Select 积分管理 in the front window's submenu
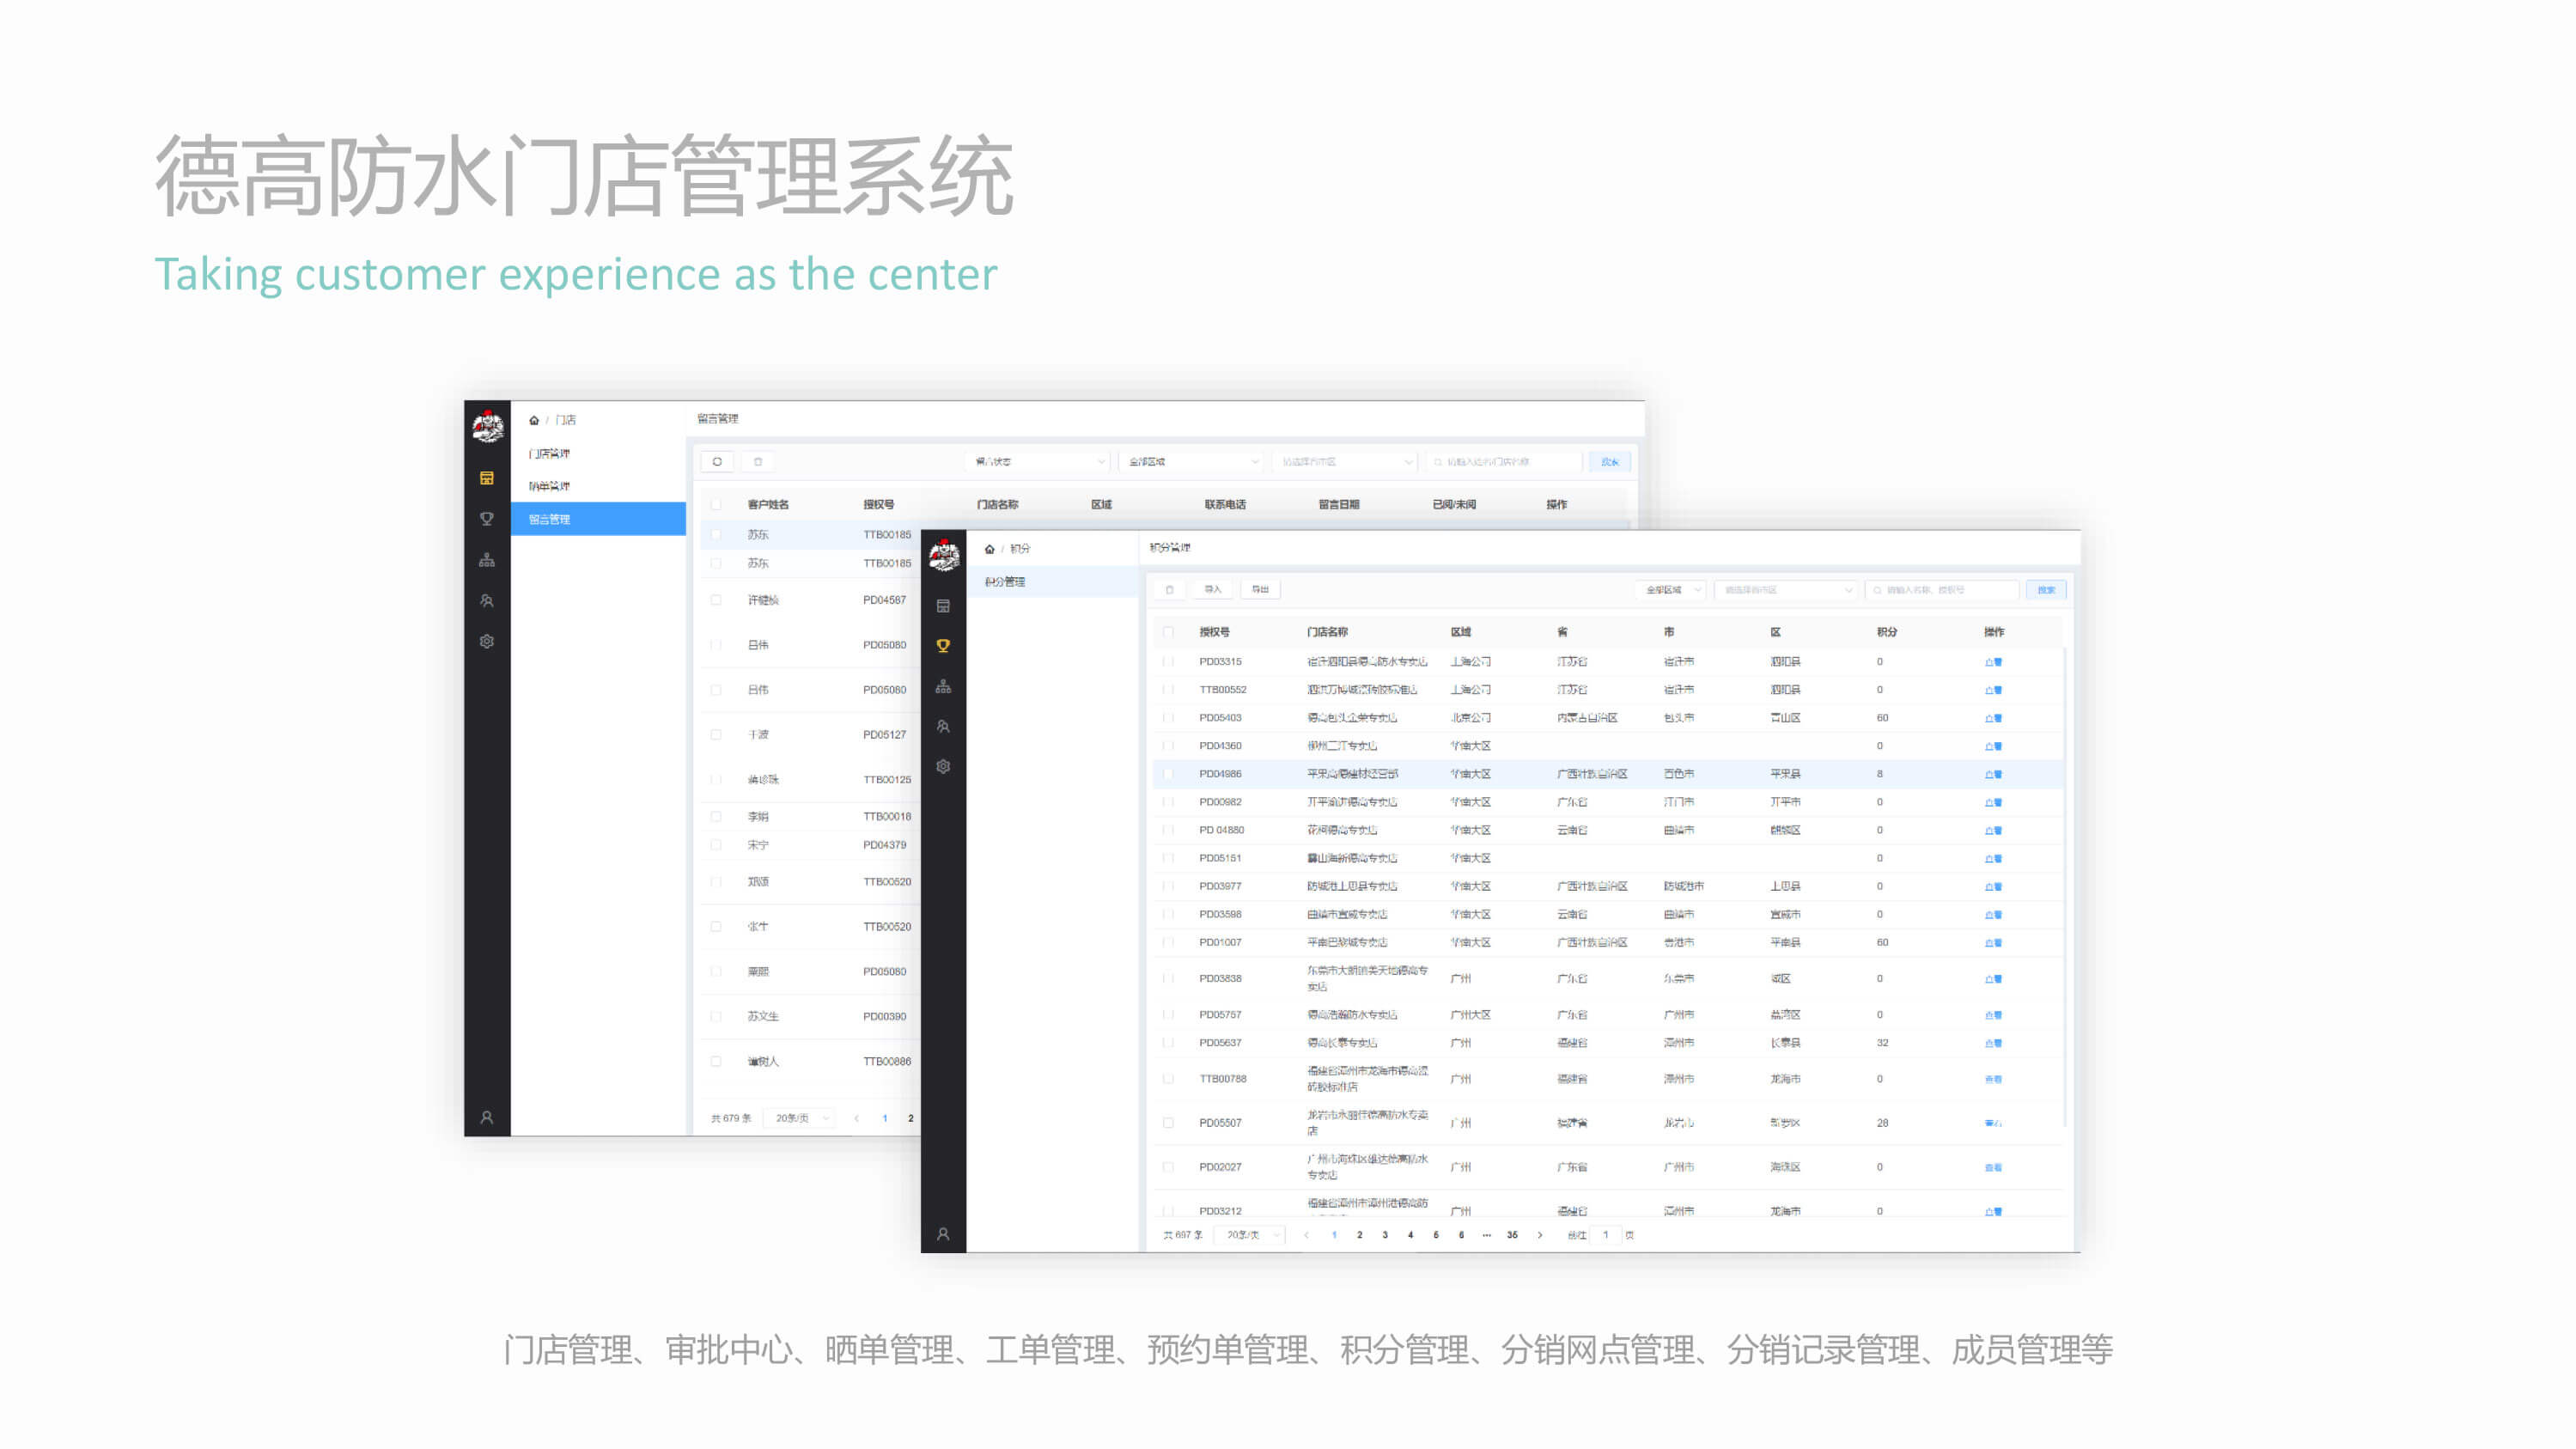The height and width of the screenshot is (1449, 2576). 1052,582
